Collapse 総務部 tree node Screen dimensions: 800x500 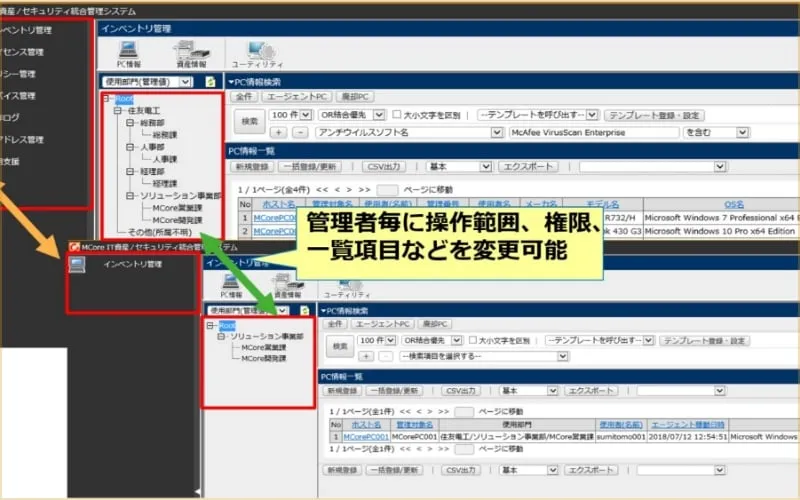[130, 122]
